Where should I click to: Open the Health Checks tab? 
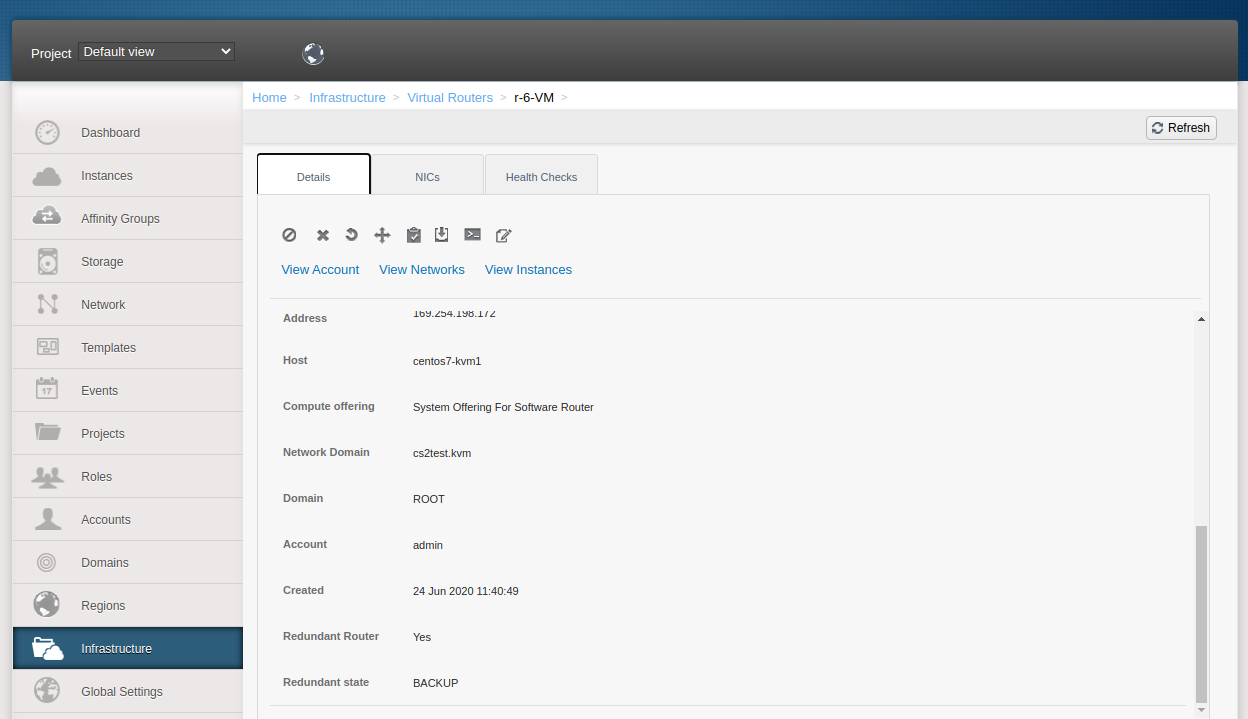pos(541,175)
